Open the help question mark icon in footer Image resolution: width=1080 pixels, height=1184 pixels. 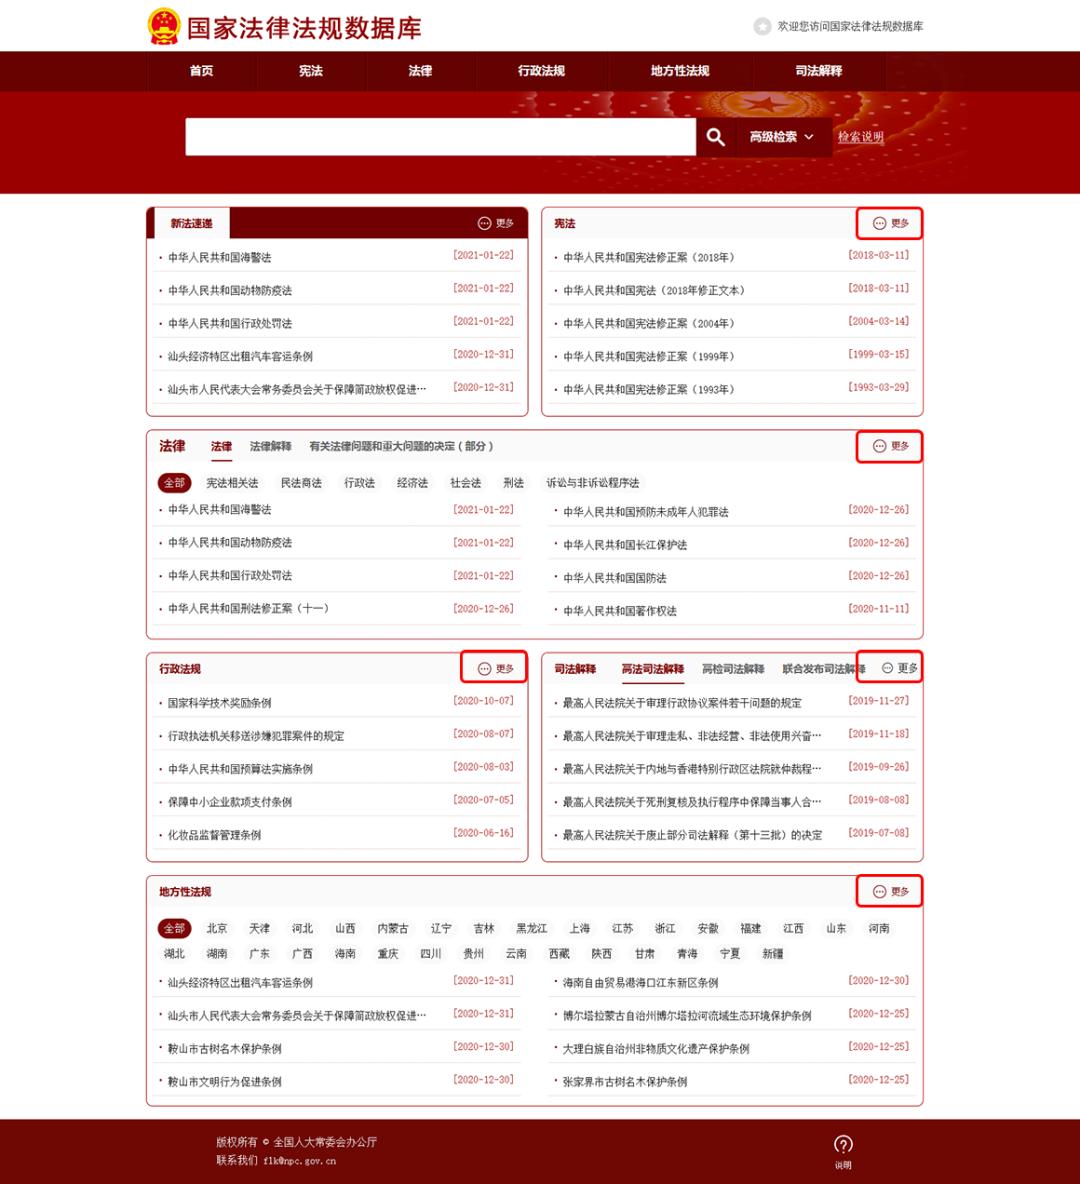coord(843,1145)
